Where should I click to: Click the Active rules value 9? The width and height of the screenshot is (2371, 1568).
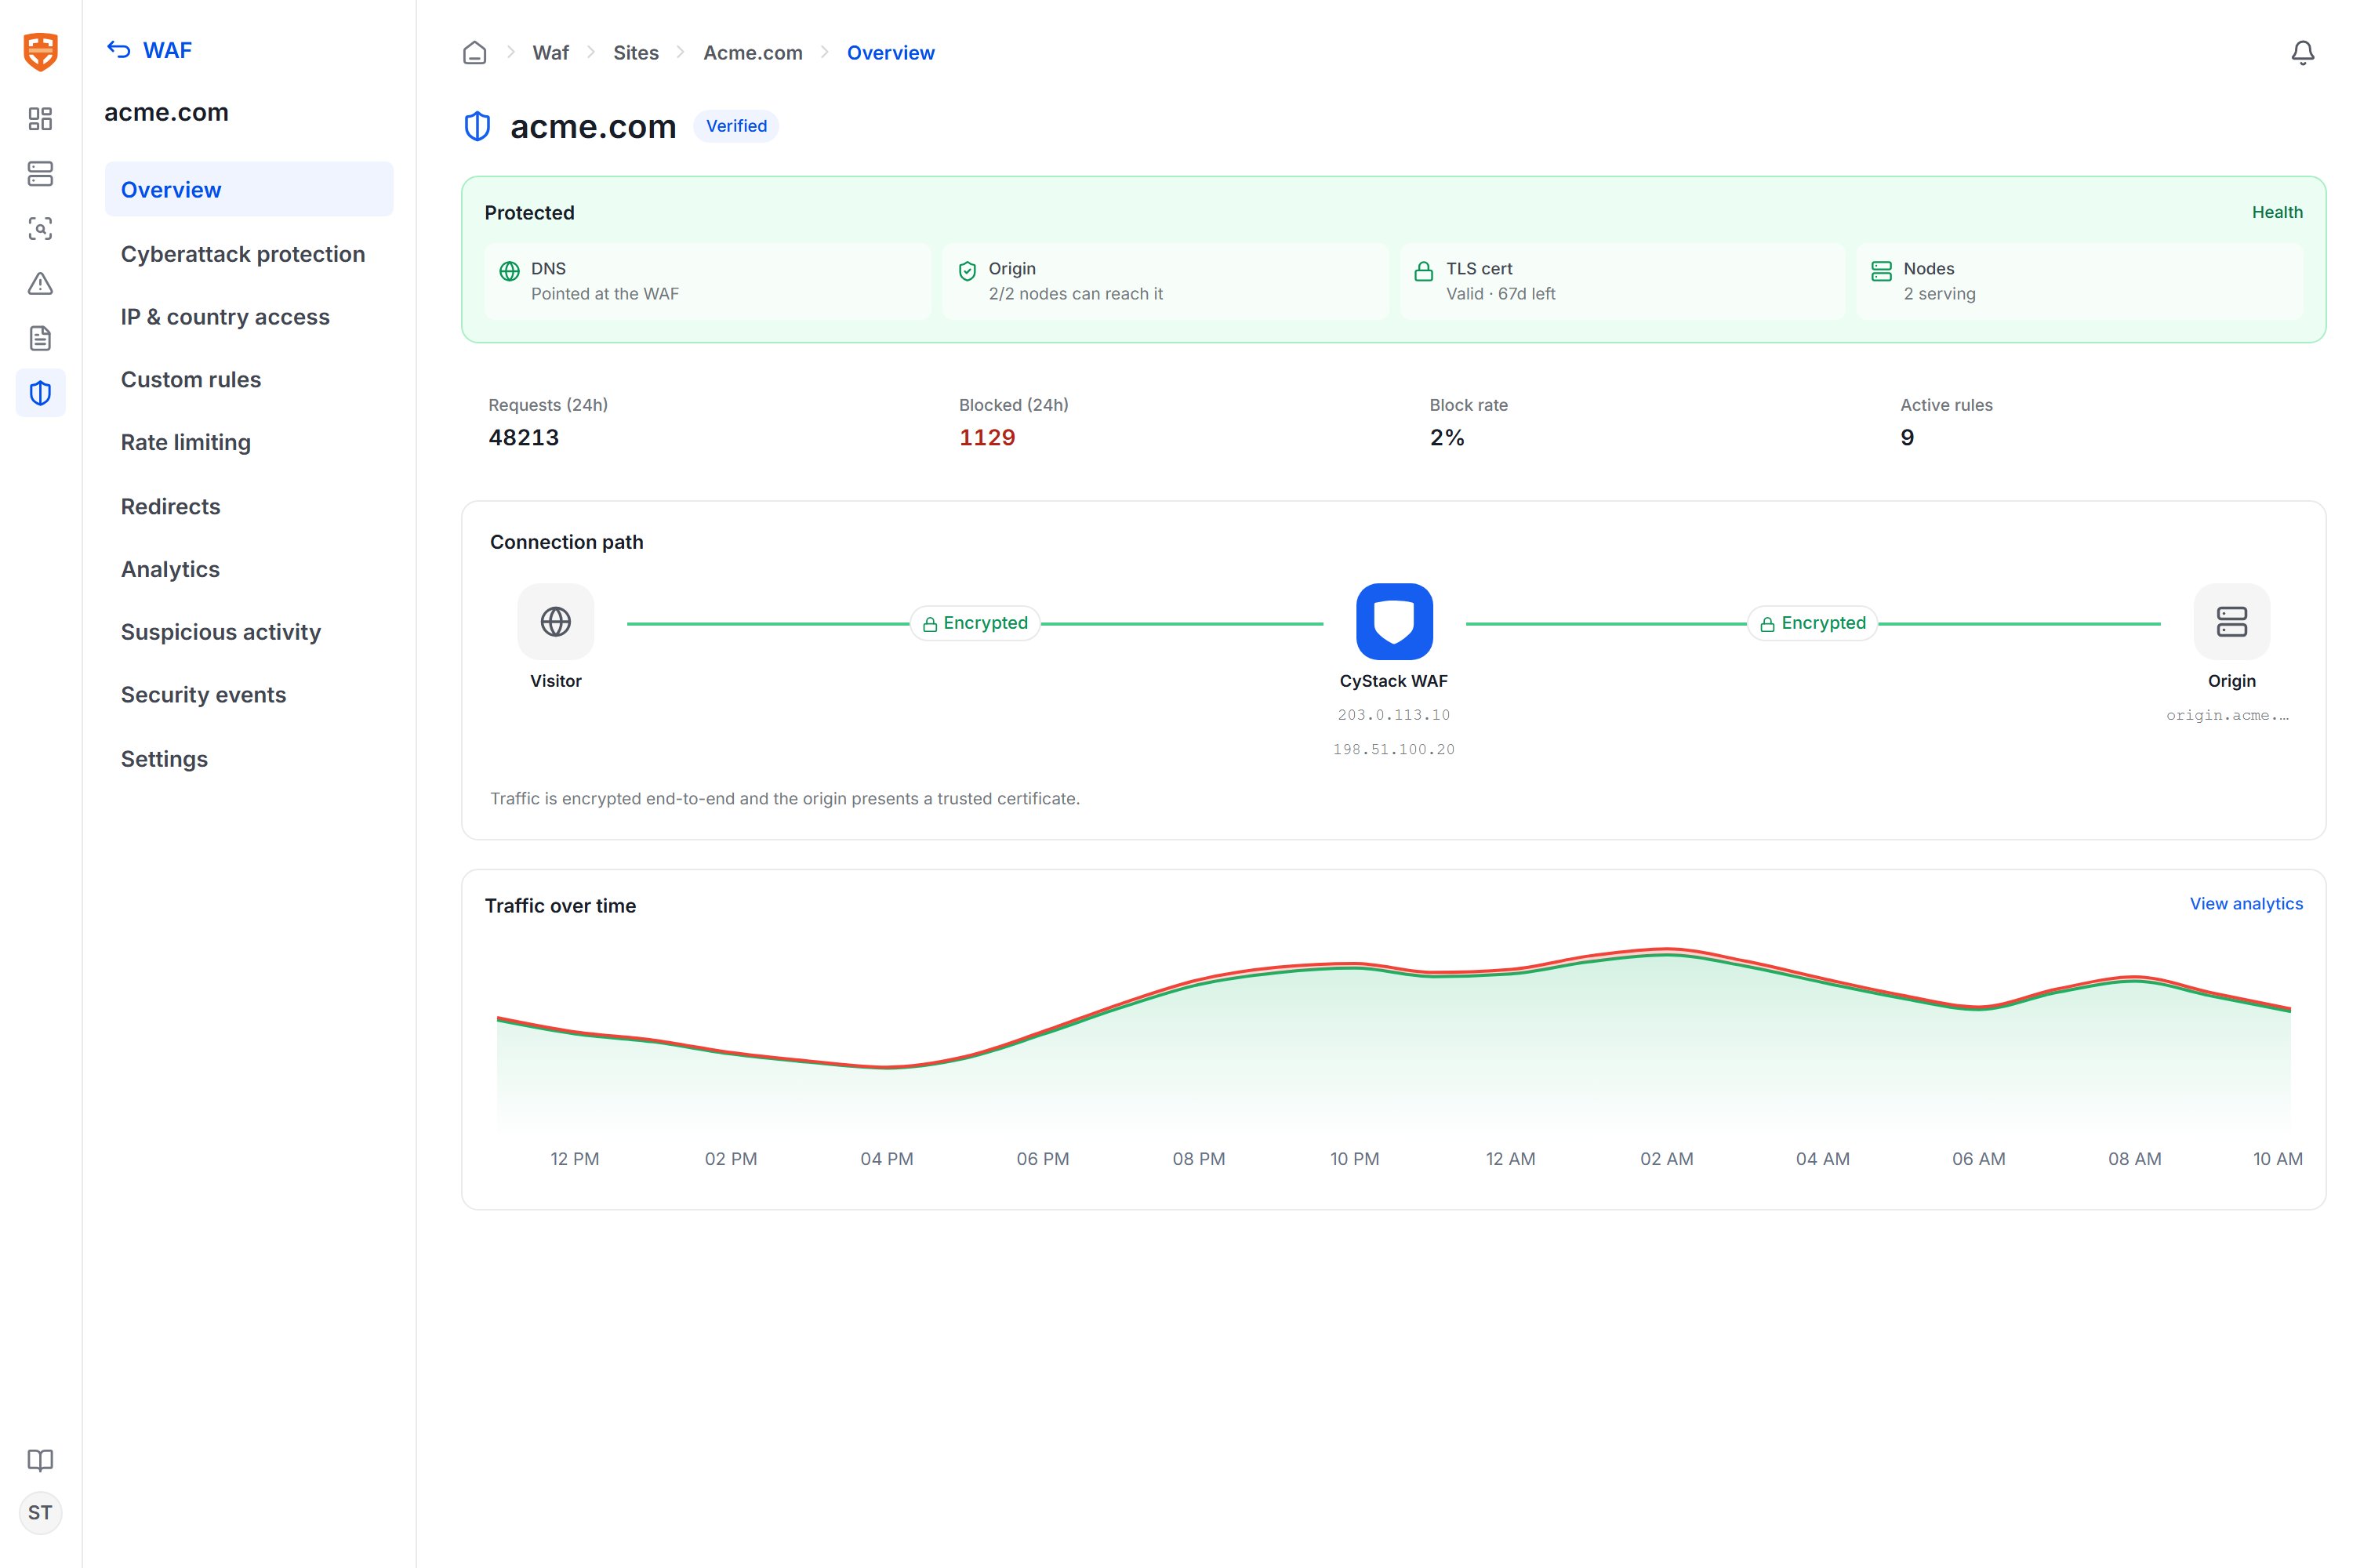1906,437
